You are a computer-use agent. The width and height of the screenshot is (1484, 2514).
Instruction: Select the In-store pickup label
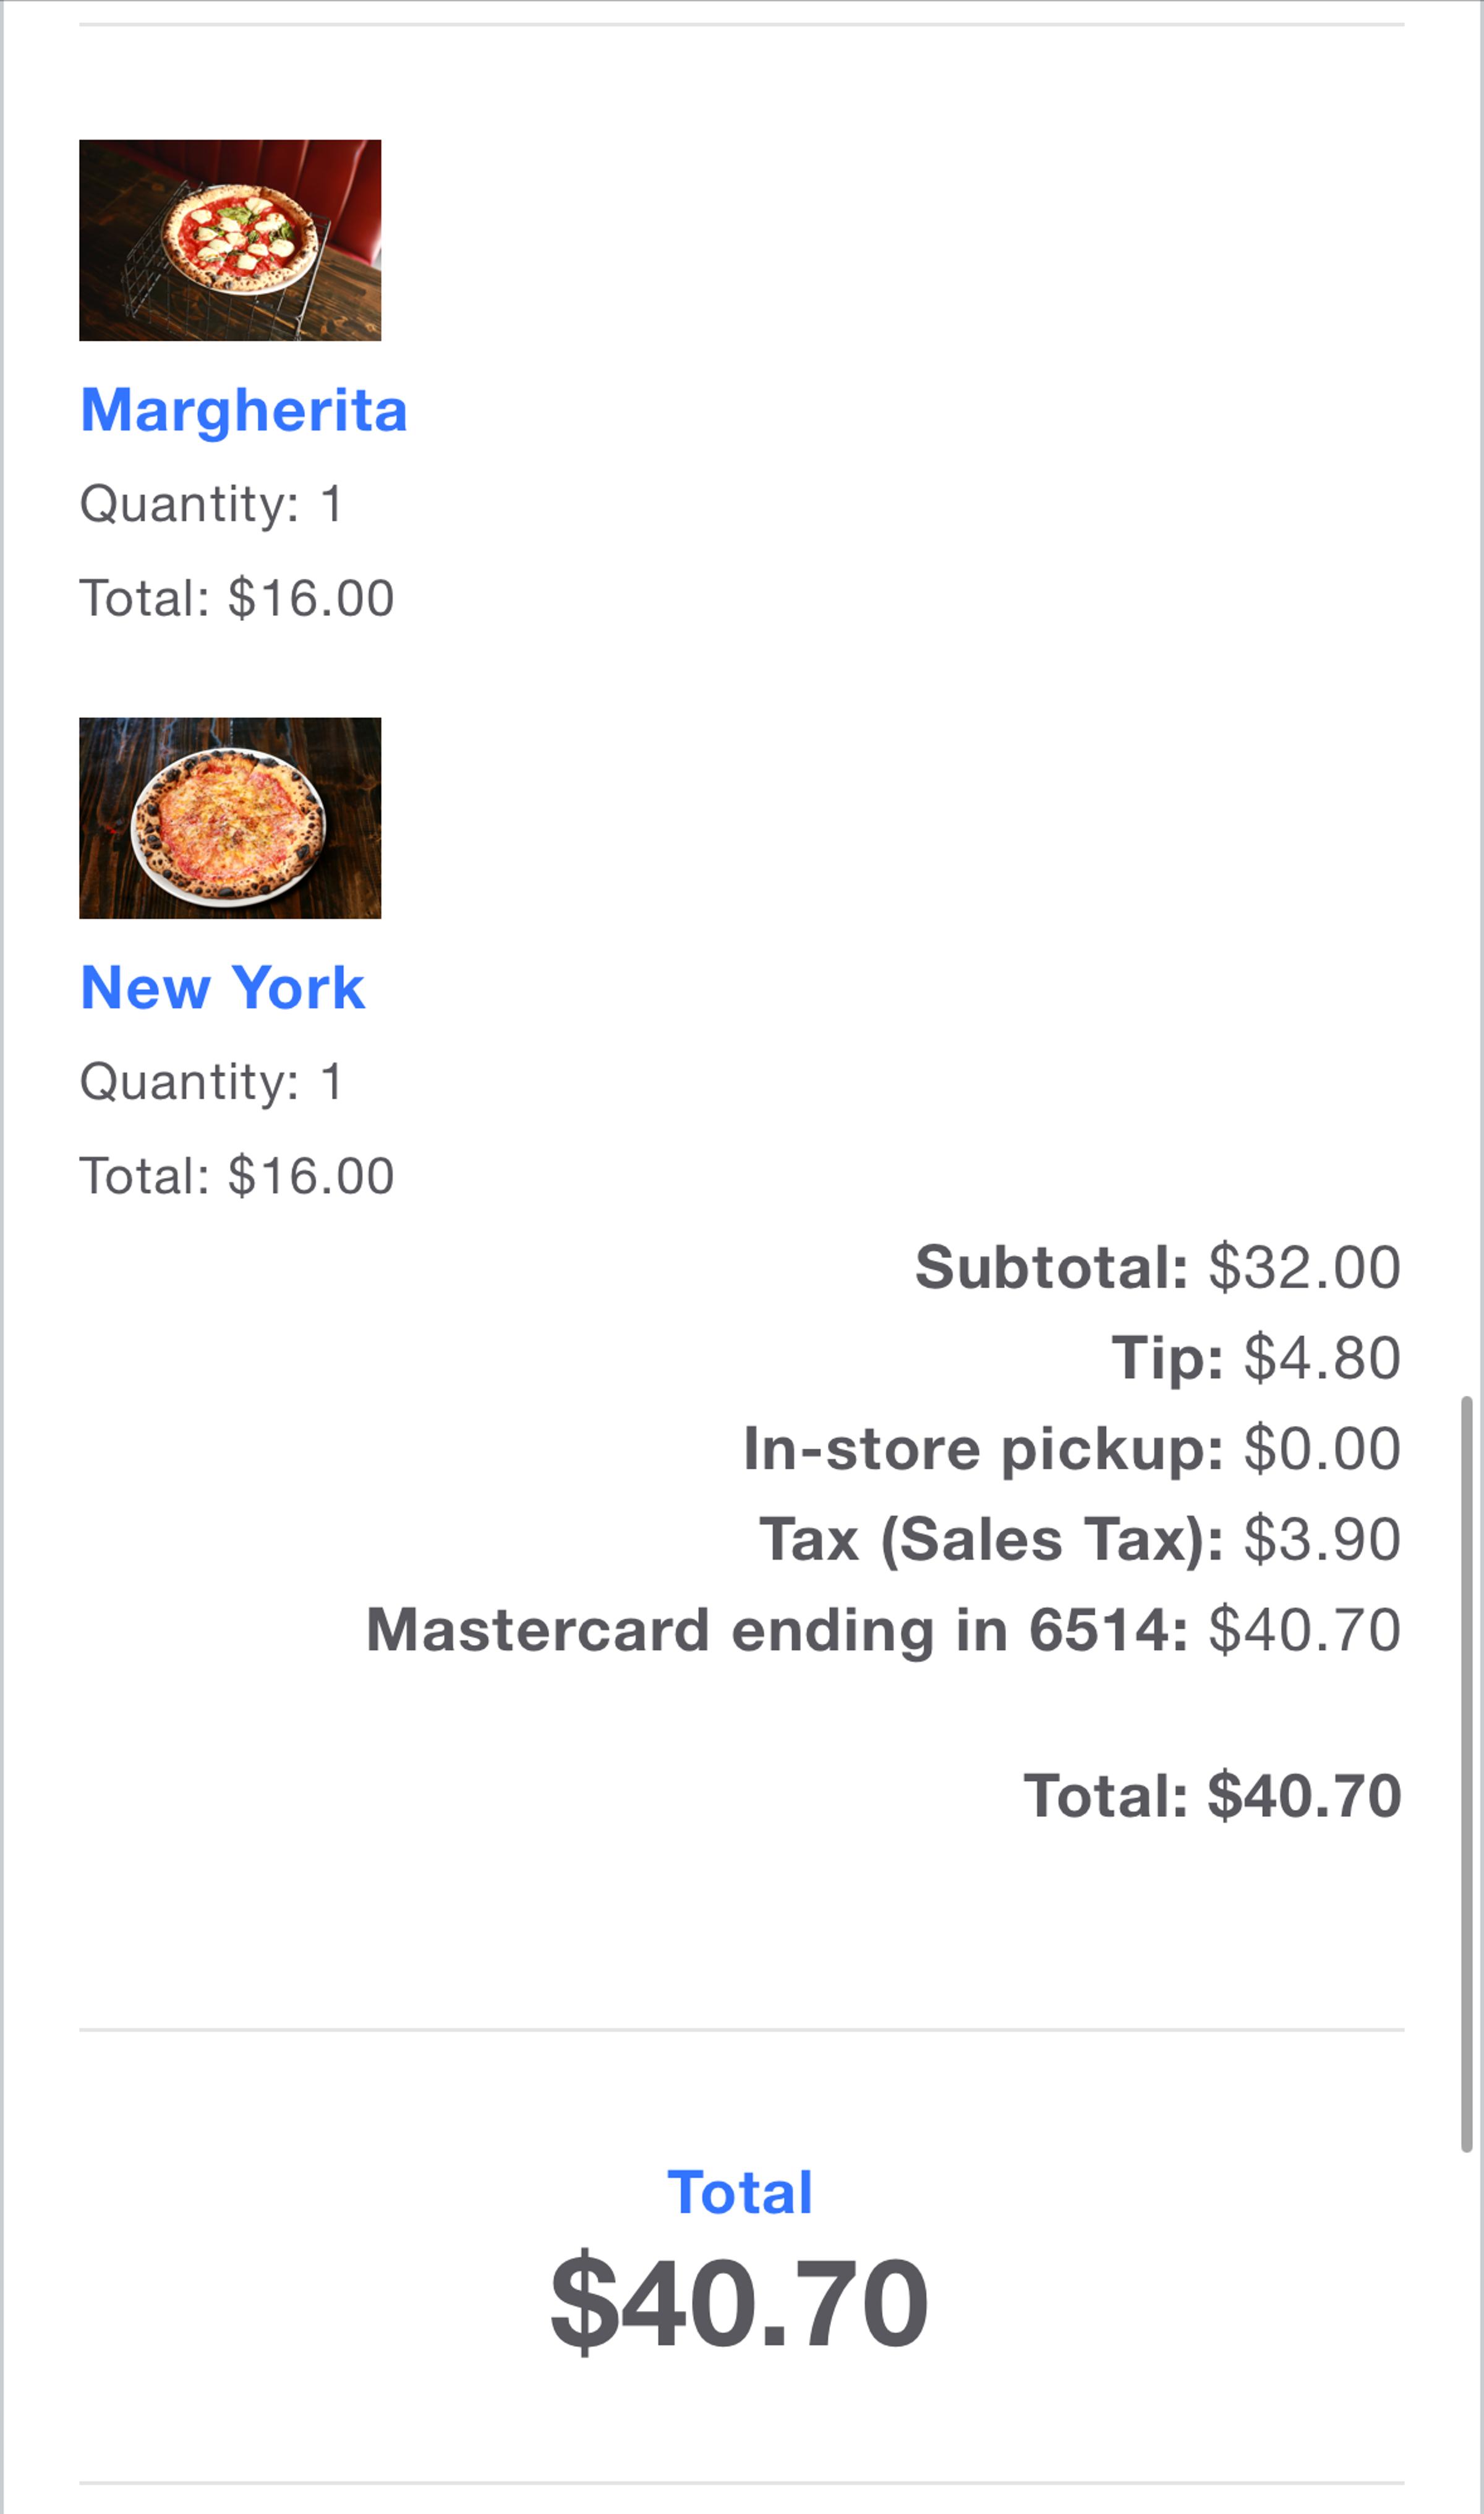coord(983,1449)
